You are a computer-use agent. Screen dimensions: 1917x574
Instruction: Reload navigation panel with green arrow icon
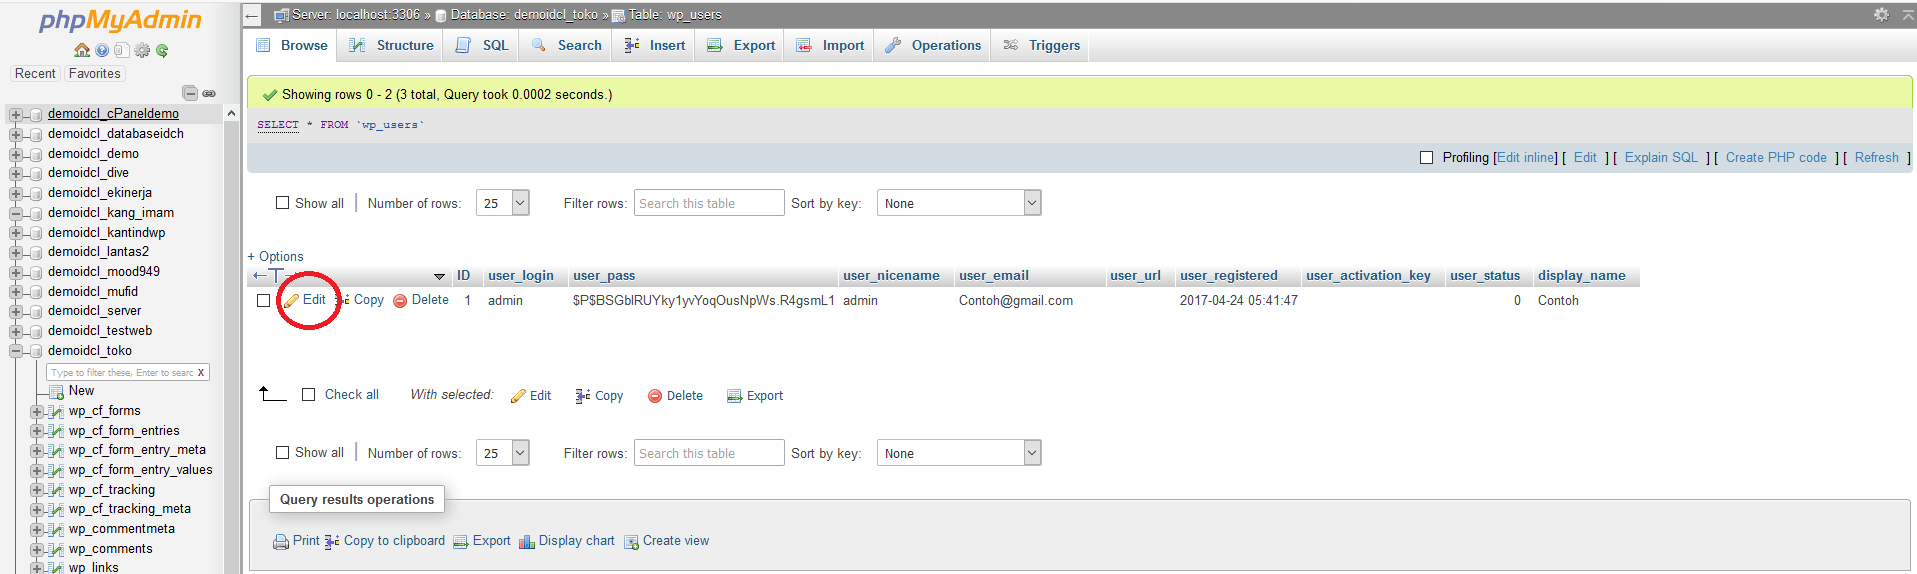coord(162,50)
